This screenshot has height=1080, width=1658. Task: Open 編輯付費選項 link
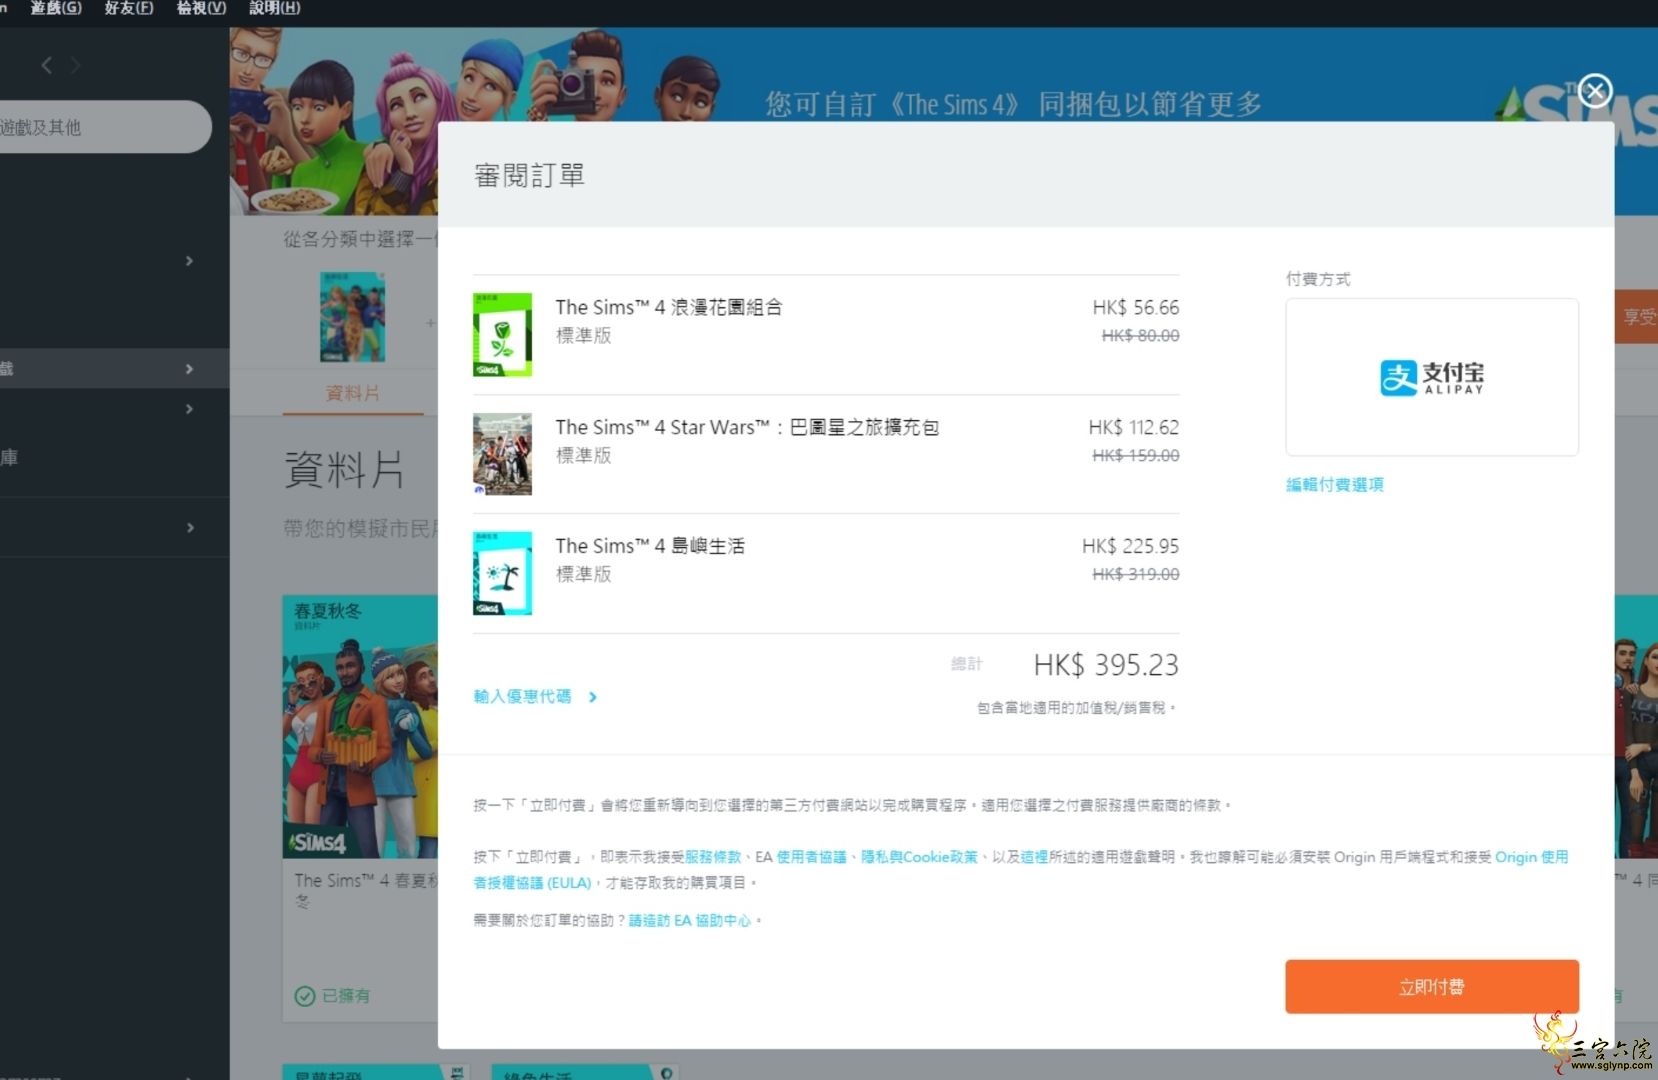pyautogui.click(x=1334, y=485)
